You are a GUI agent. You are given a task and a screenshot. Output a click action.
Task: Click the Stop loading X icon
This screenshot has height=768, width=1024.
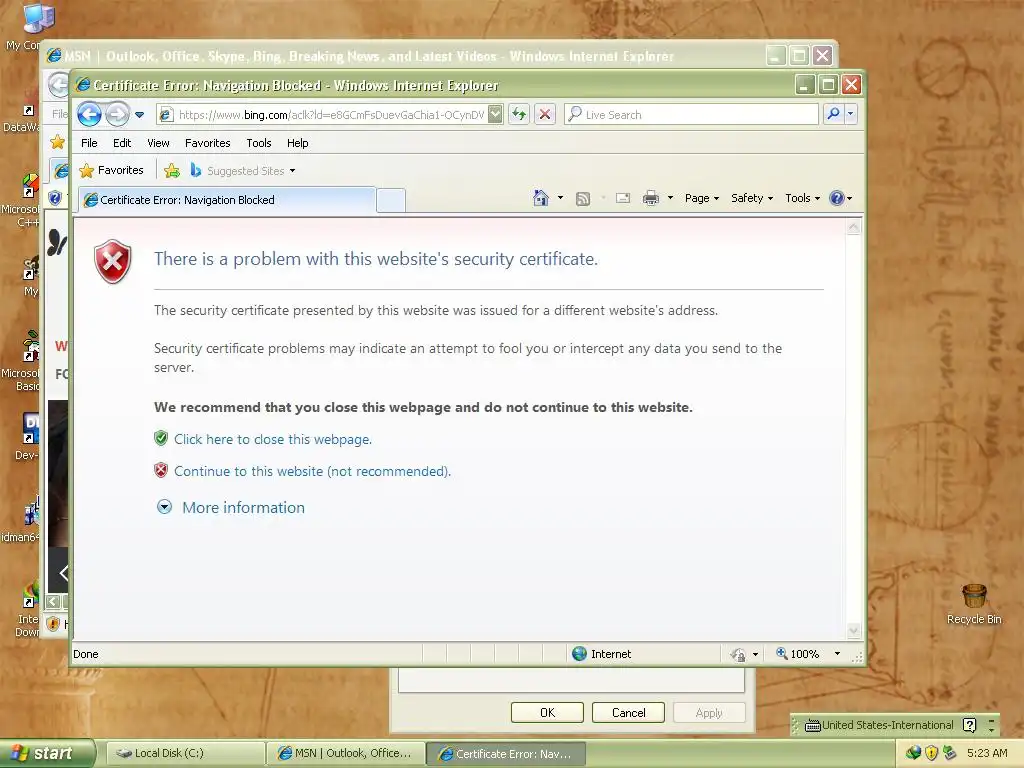point(545,114)
